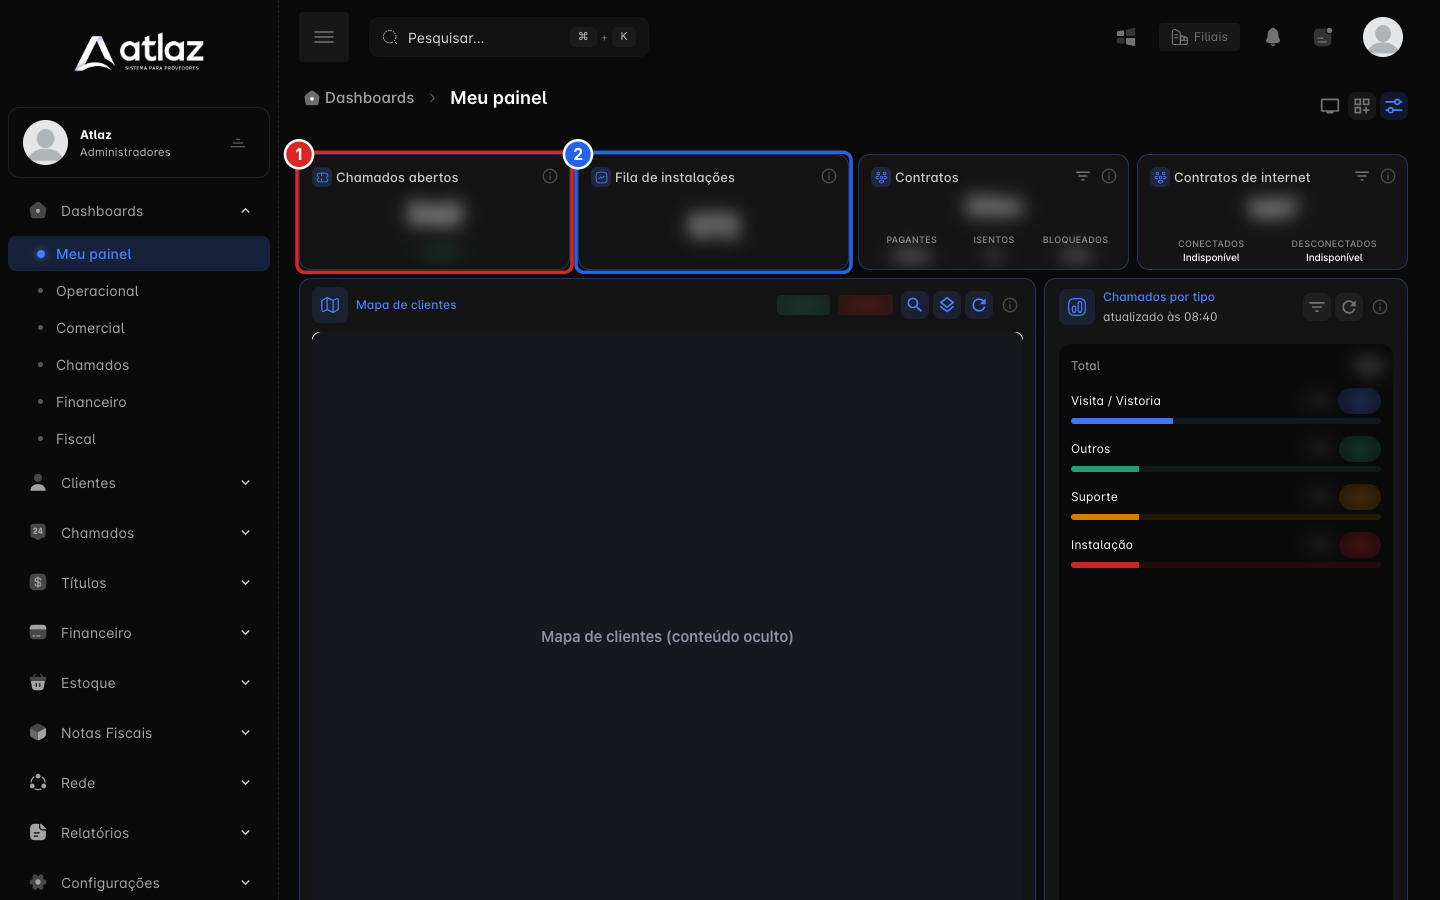The image size is (1440, 900).
Task: Click the Clientes person icon
Action: [x=38, y=482]
